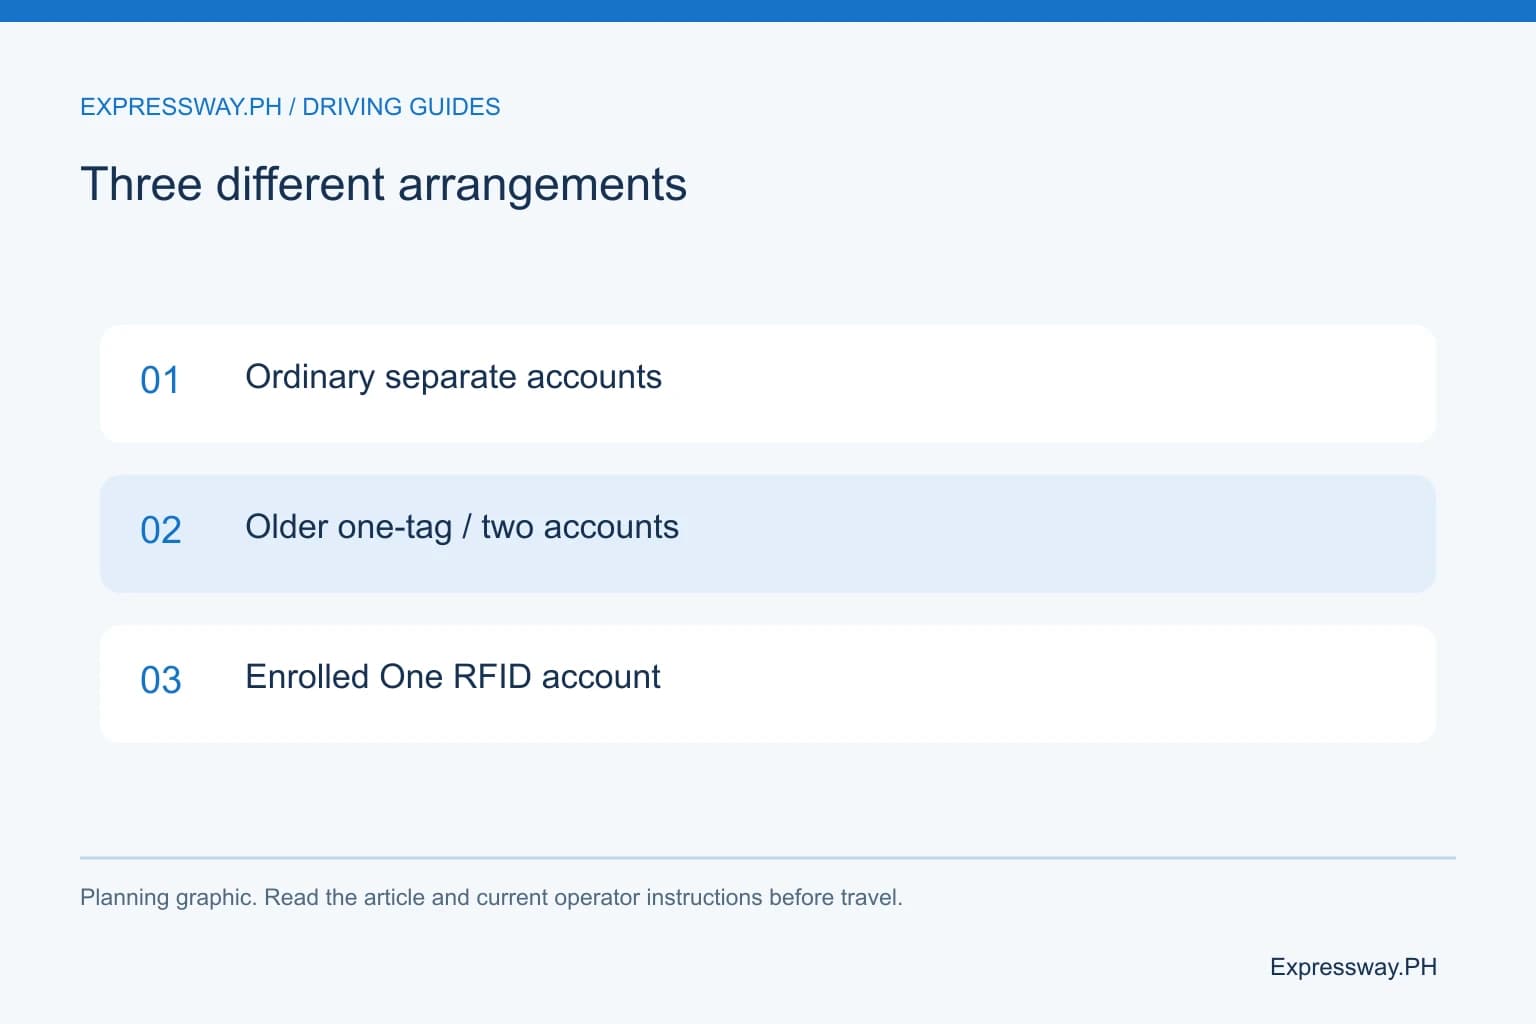Click the "Planning graphic" footnote text
The image size is (1536, 1024).
tap(491, 897)
